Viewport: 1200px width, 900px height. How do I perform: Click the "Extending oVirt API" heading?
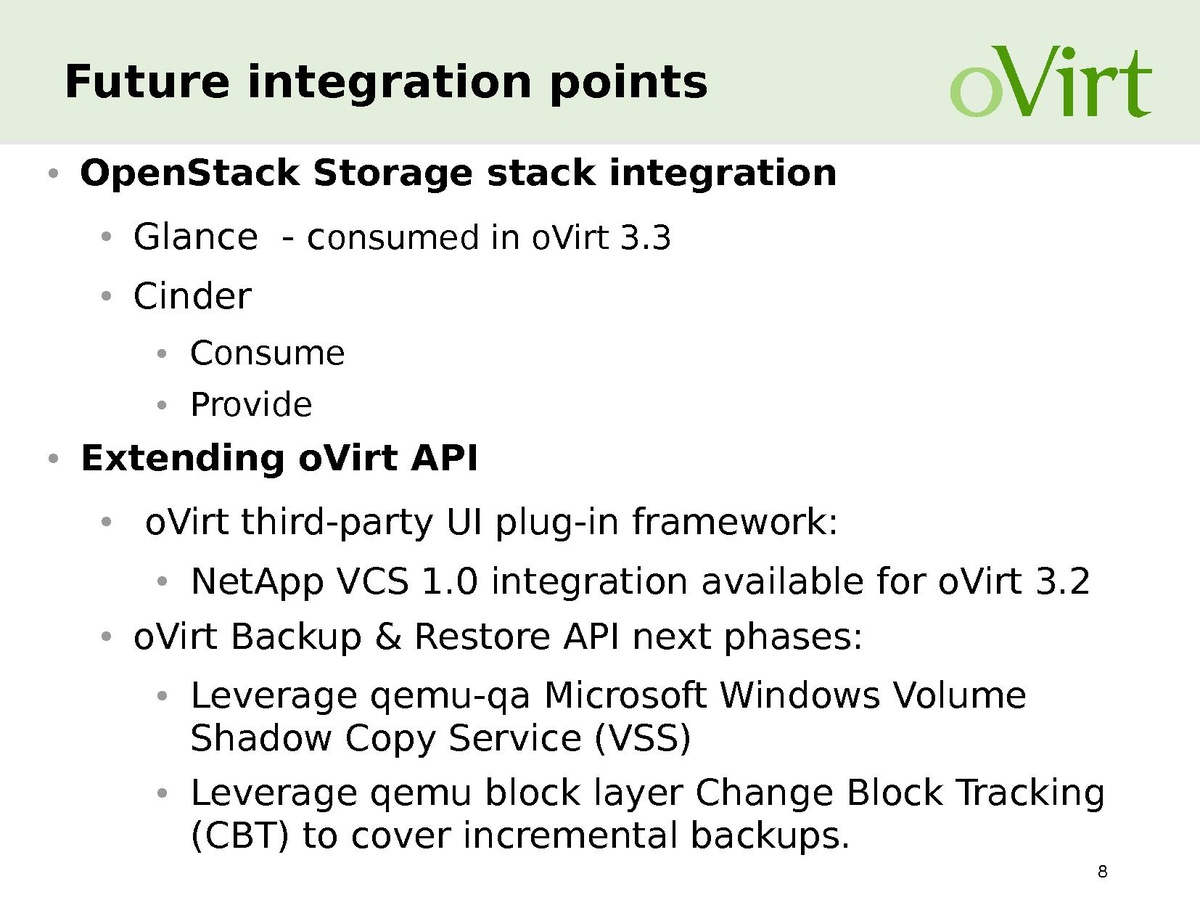pyautogui.click(x=279, y=459)
